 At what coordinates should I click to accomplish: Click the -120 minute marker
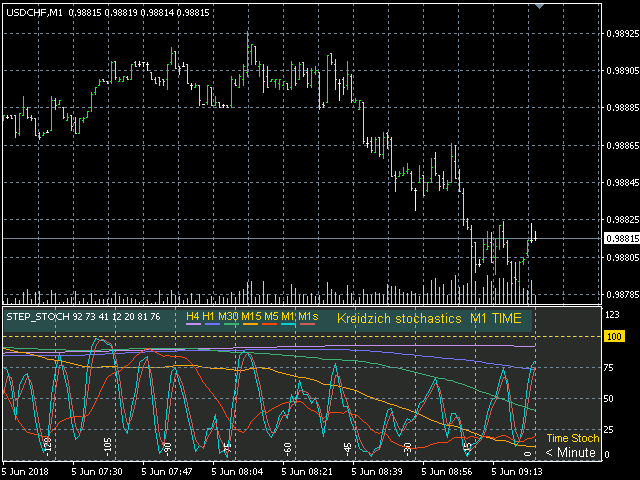click(47, 443)
